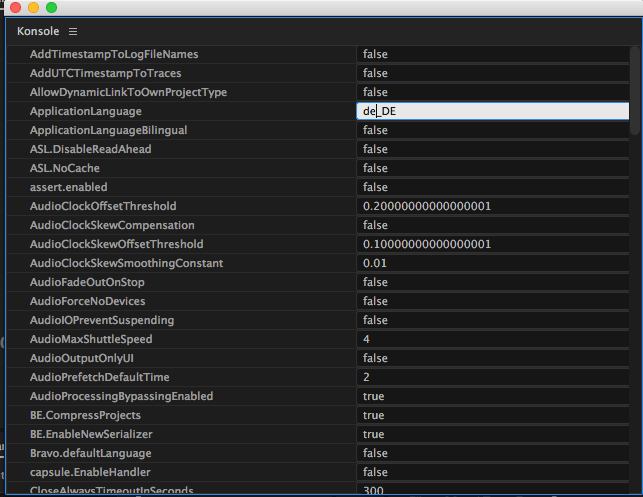Viewport: 643px width, 497px height.
Task: Toggle the assert.enabled false value
Action: (x=490, y=188)
